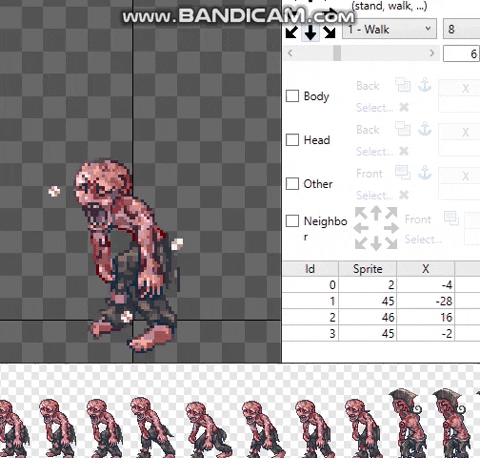Click the up arrow in Neighbor direction pad
This screenshot has width=480, height=458.
coord(376,213)
